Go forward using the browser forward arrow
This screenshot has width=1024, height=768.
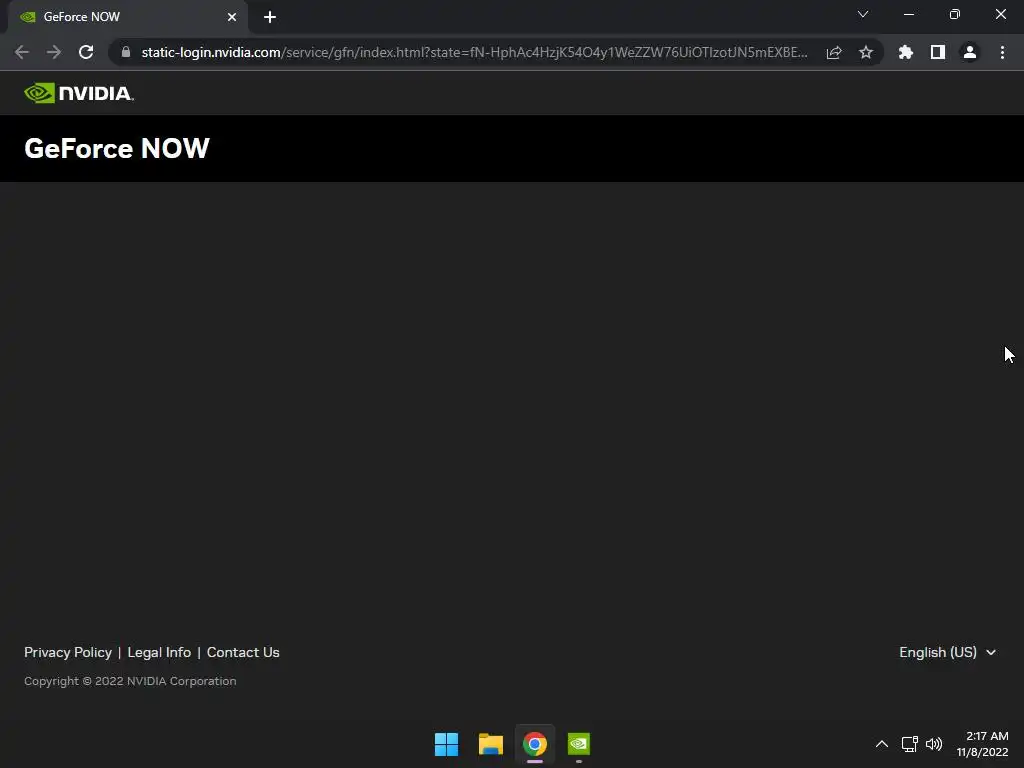click(54, 52)
